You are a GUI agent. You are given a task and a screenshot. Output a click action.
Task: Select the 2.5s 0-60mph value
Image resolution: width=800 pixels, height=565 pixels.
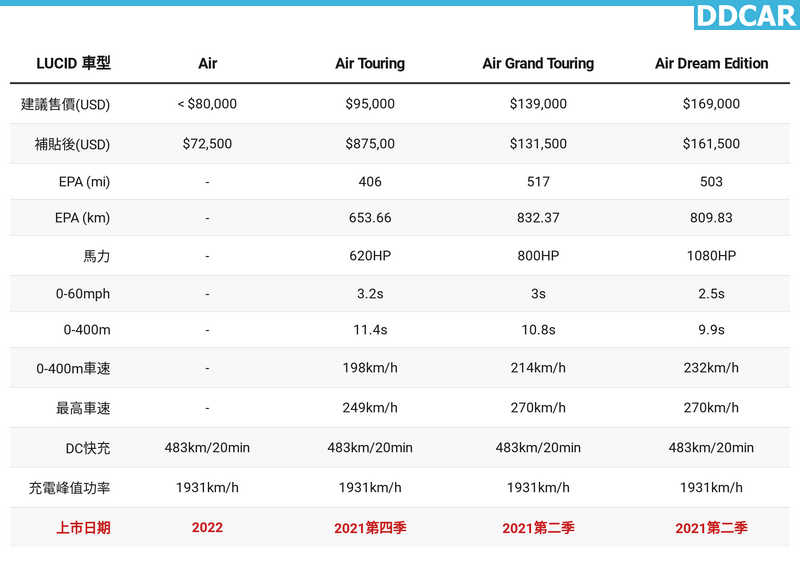tap(711, 294)
